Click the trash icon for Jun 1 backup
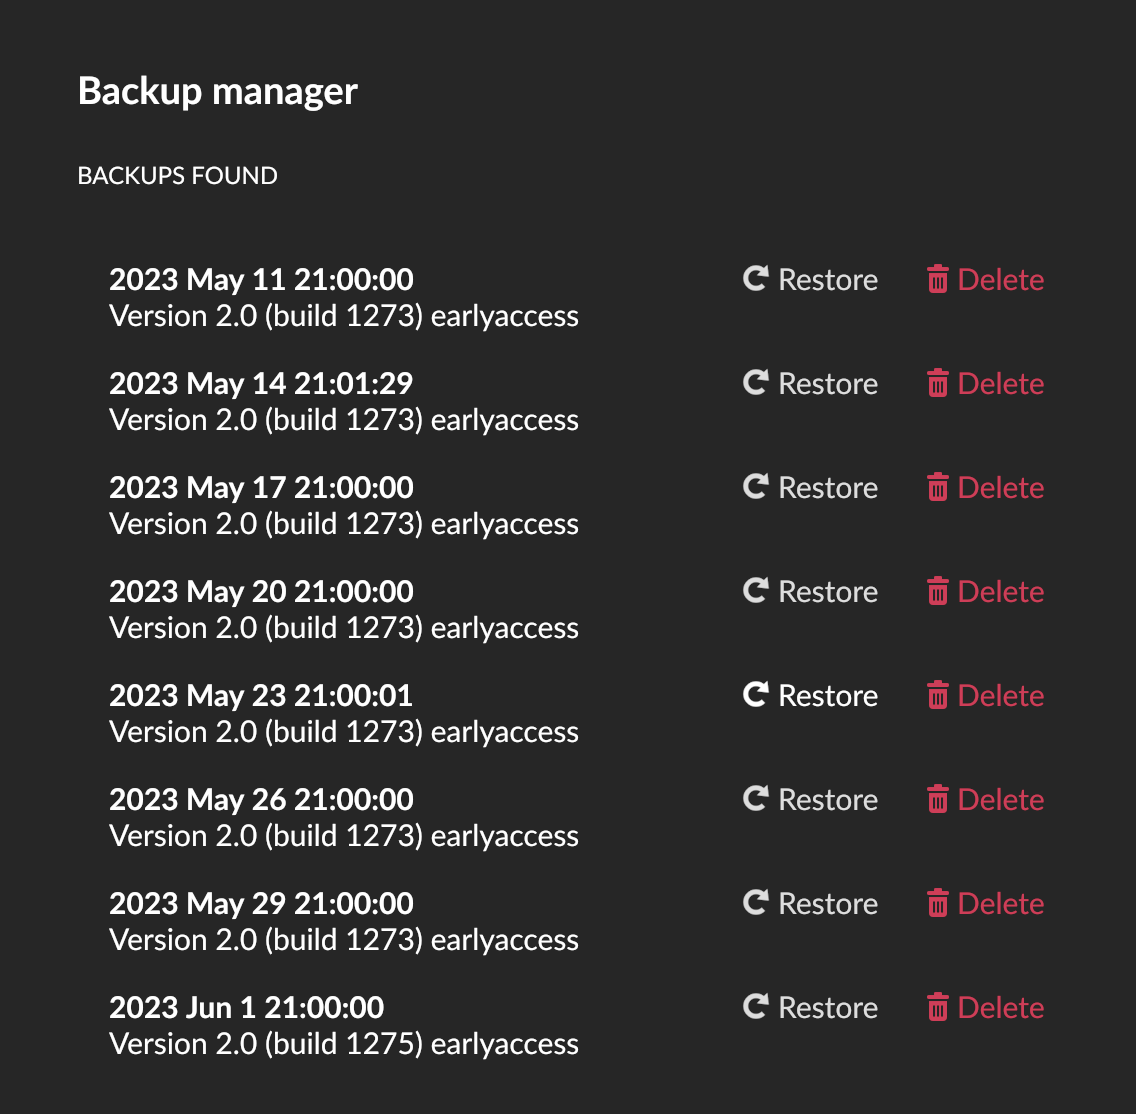 pyautogui.click(x=937, y=1008)
